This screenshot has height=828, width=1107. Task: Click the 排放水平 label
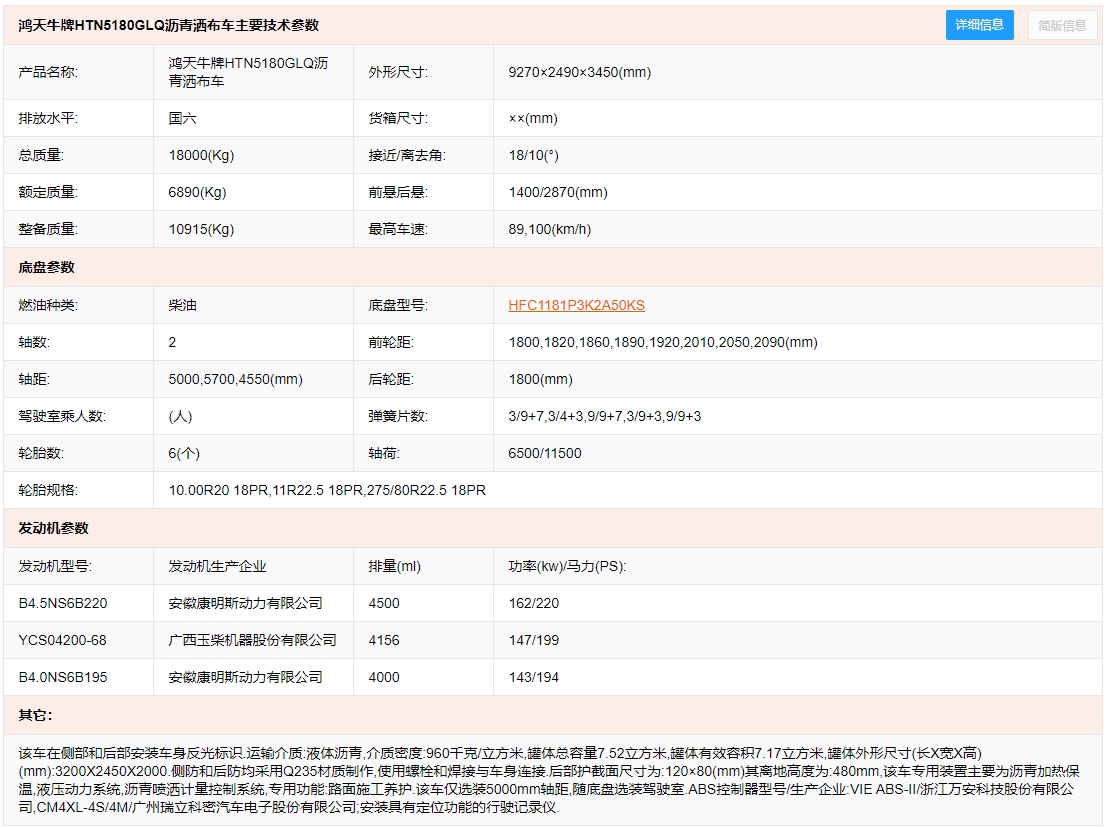click(48, 118)
